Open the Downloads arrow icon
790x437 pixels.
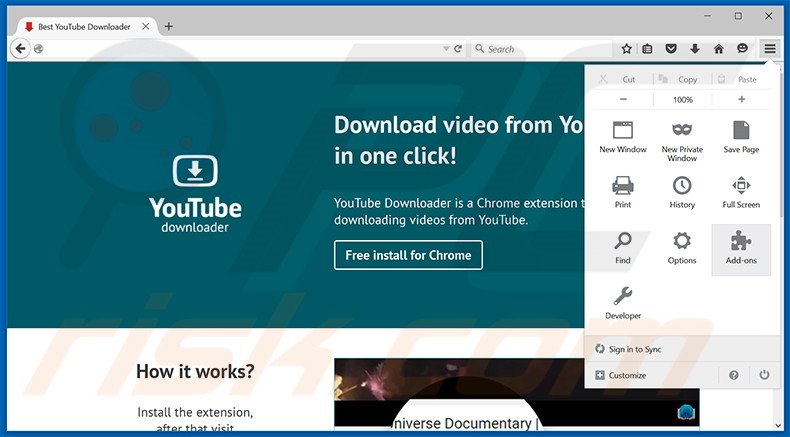pyautogui.click(x=695, y=49)
